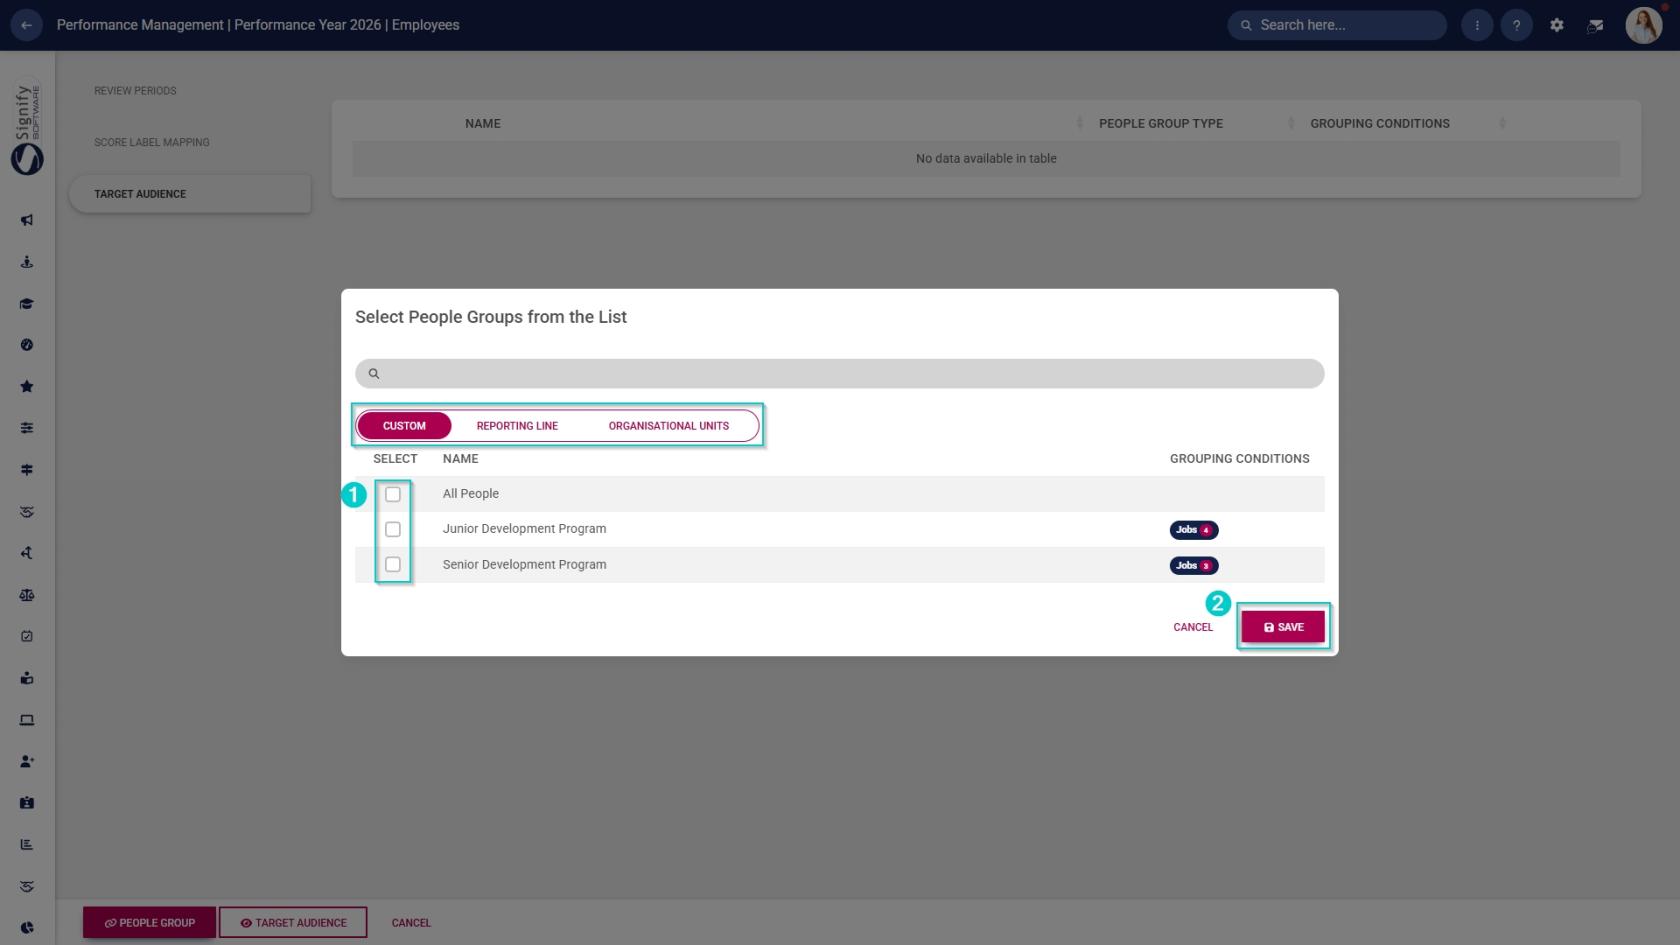
Task: Open the list chart sidebar icon
Action: (27, 844)
